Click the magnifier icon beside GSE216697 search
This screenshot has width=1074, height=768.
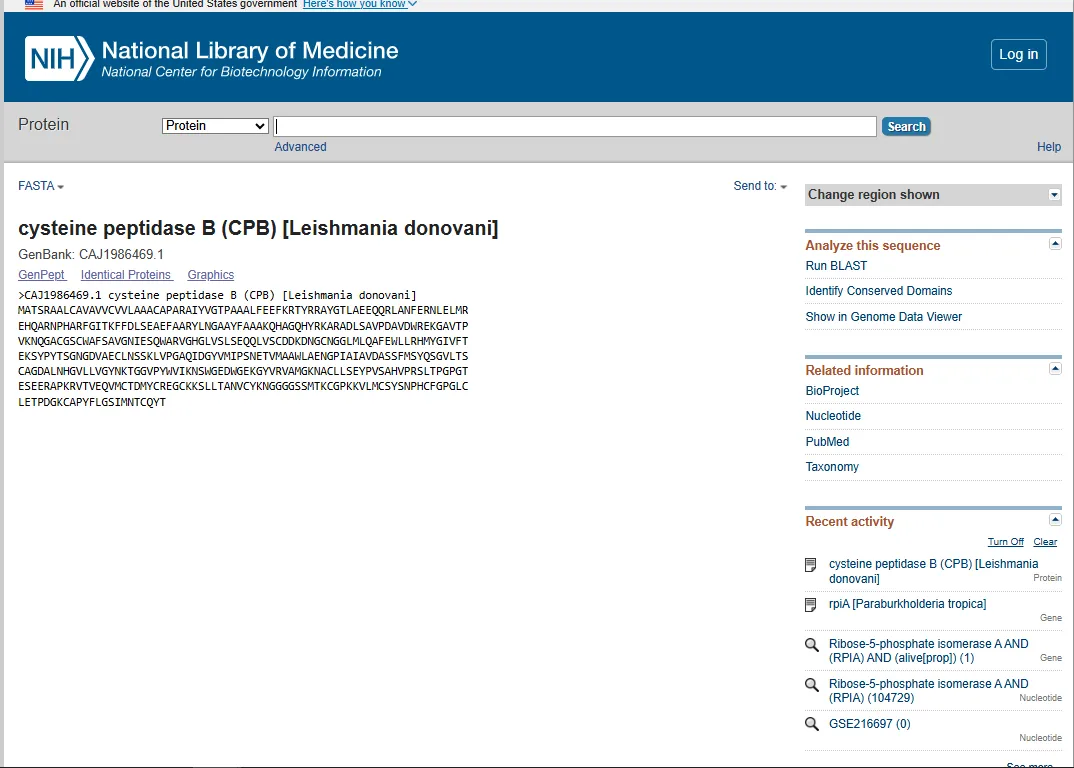(x=812, y=724)
